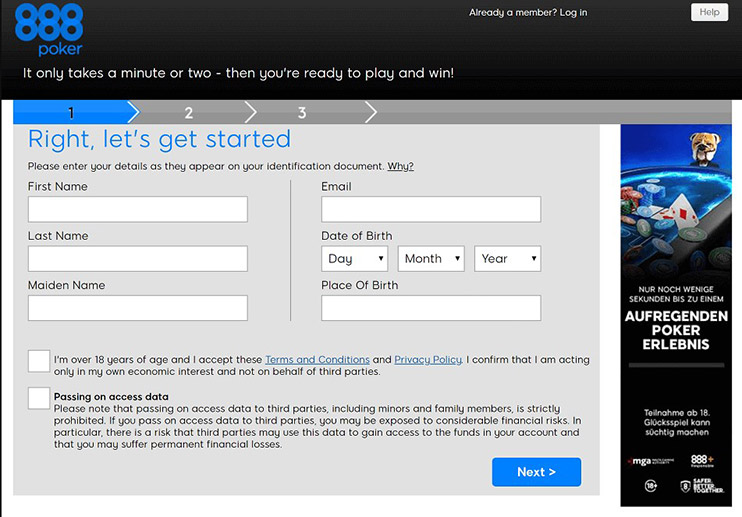Tick the over 18 years of age checkbox
The height and width of the screenshot is (517, 742).
(39, 361)
